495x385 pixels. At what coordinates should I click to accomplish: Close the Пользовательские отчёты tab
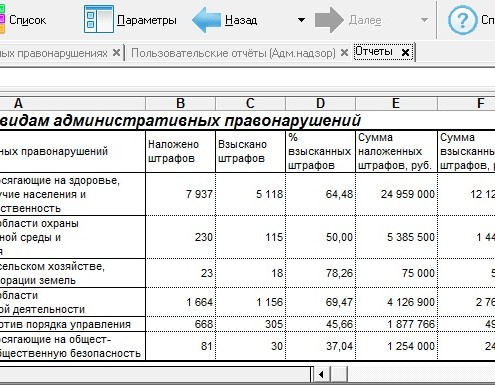point(344,53)
